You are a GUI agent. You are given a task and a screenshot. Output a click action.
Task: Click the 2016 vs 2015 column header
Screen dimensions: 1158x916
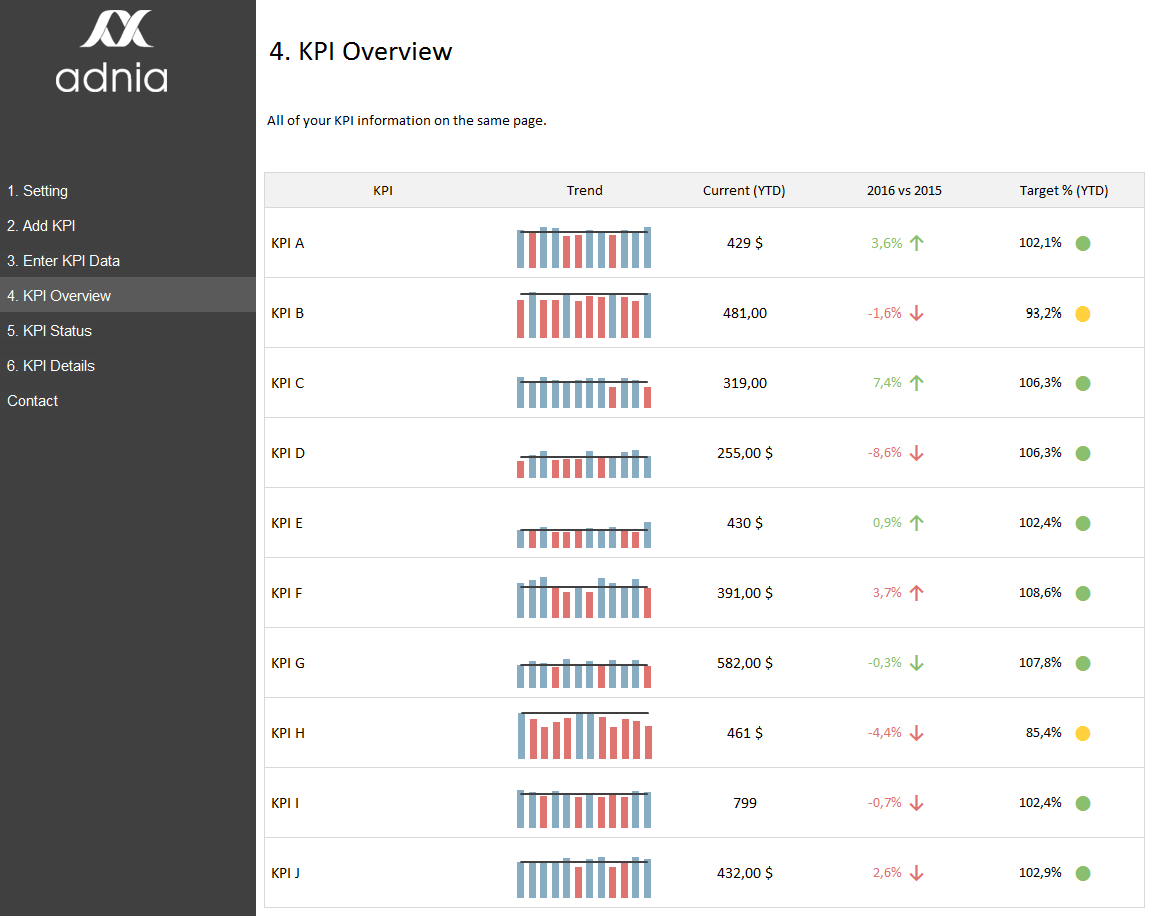click(x=904, y=191)
